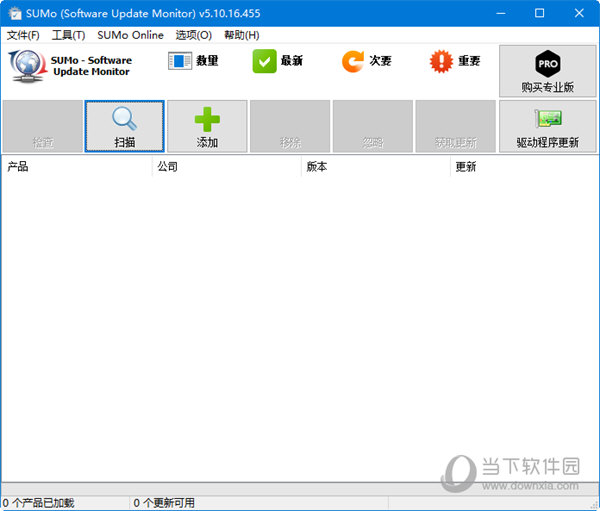This screenshot has height=511, width=600.
Task: Click the disabled 检查 check button
Action: point(42,126)
